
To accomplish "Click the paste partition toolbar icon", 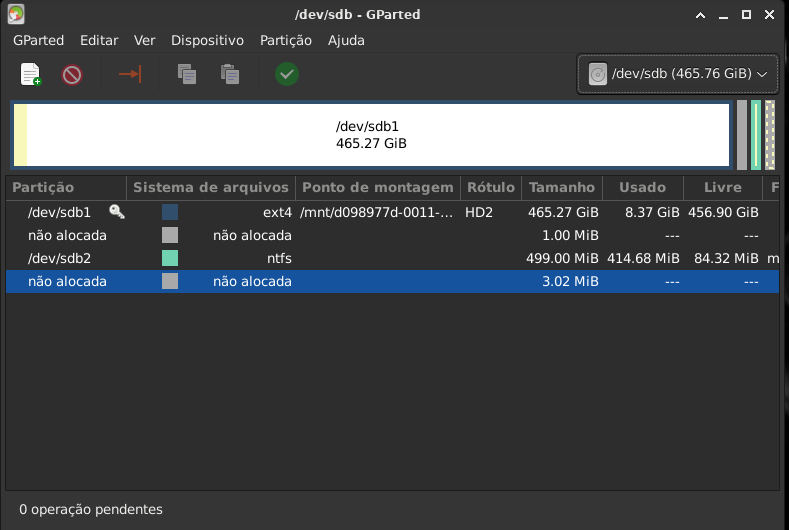I will click(230, 74).
